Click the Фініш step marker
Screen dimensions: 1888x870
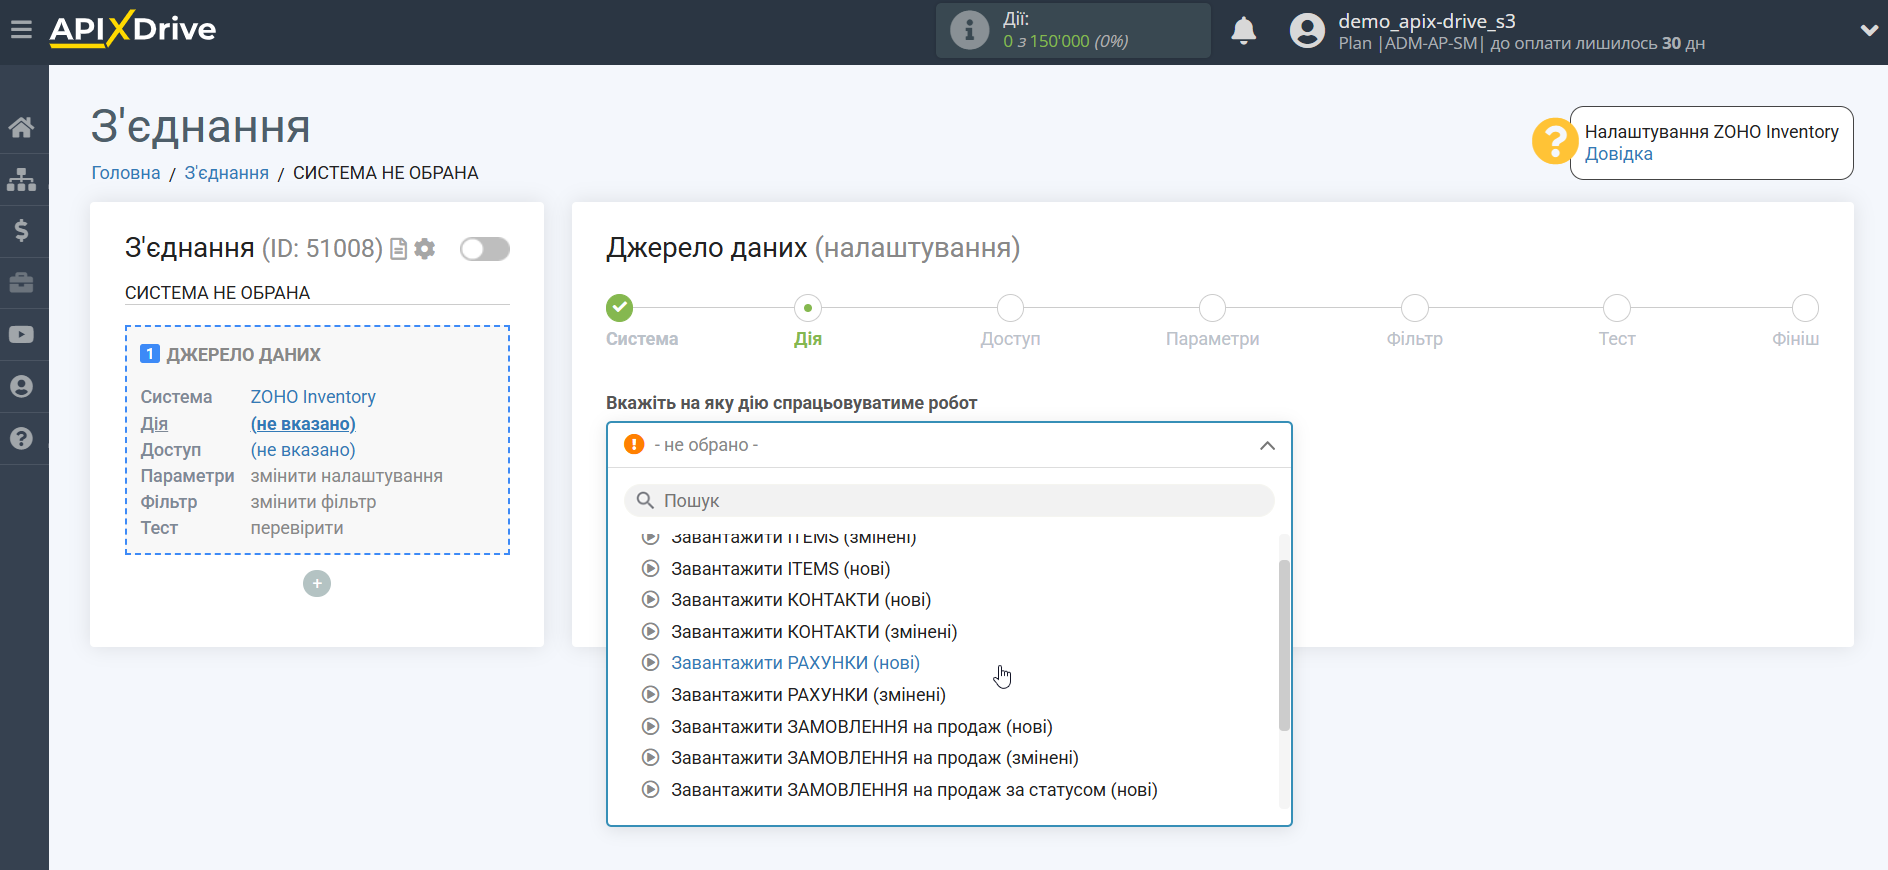[x=1805, y=308]
